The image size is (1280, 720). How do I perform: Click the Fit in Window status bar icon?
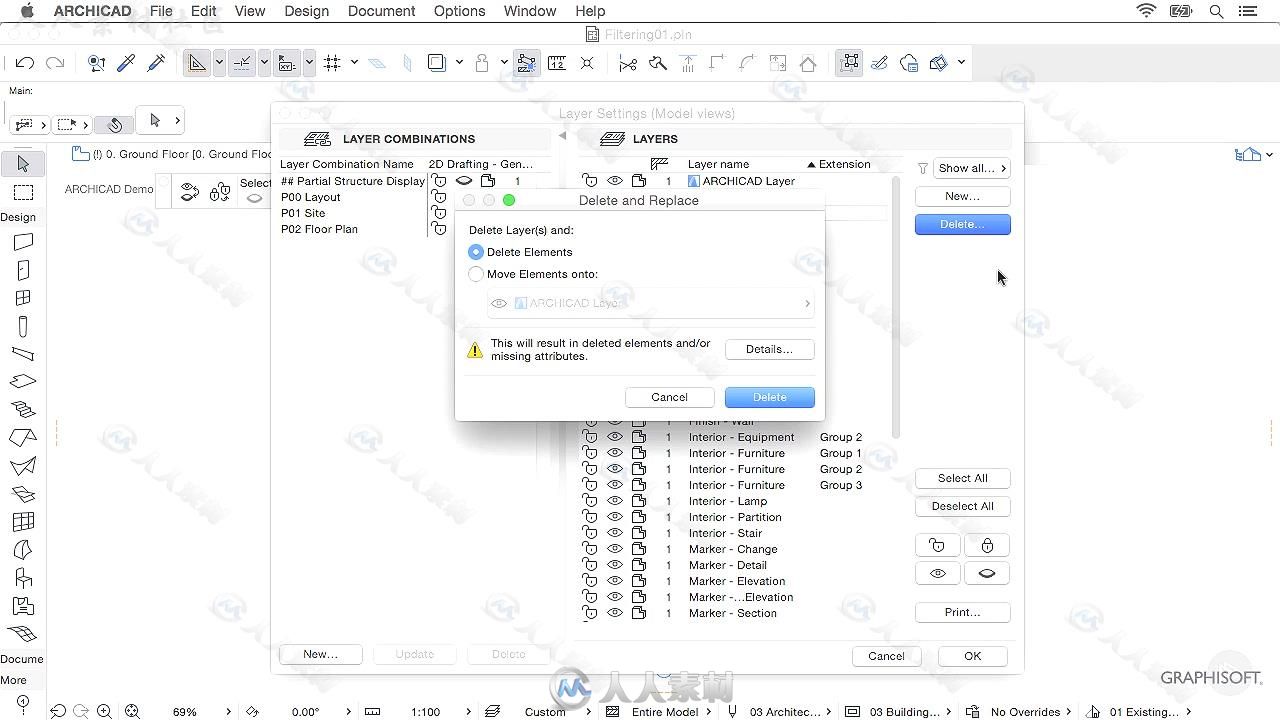click(x=131, y=711)
